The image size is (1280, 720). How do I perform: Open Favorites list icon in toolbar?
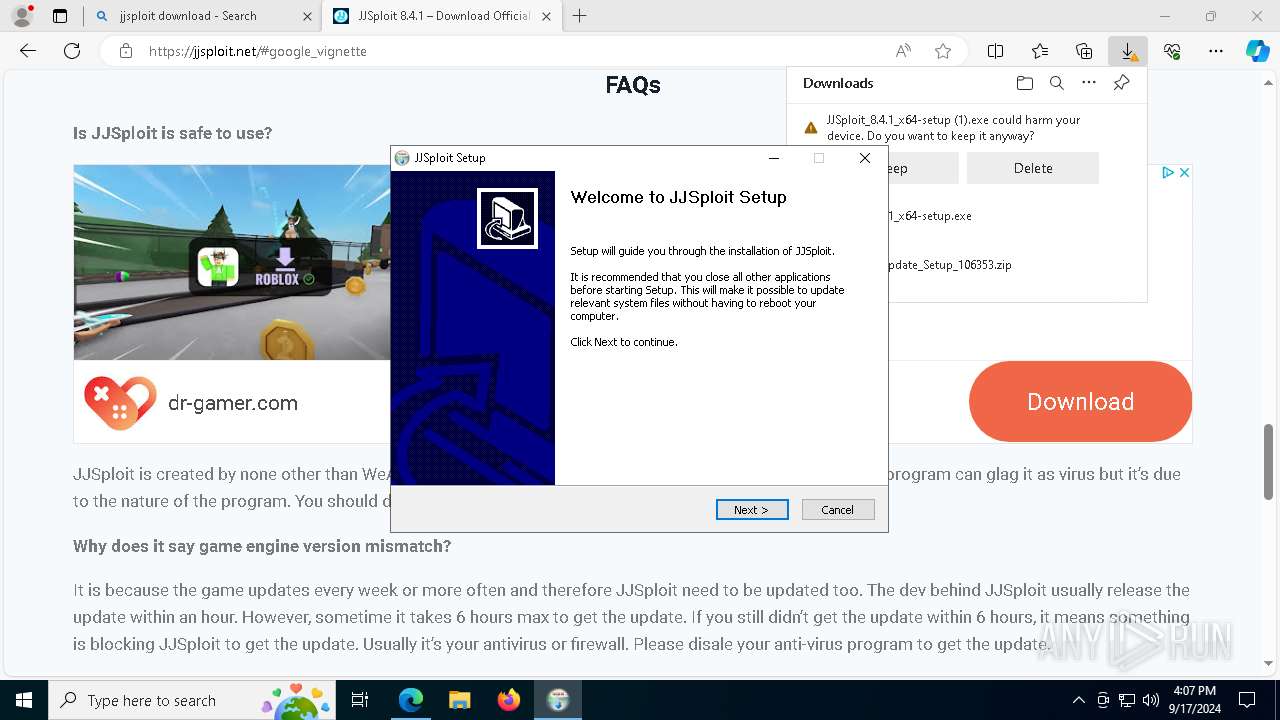point(1040,51)
